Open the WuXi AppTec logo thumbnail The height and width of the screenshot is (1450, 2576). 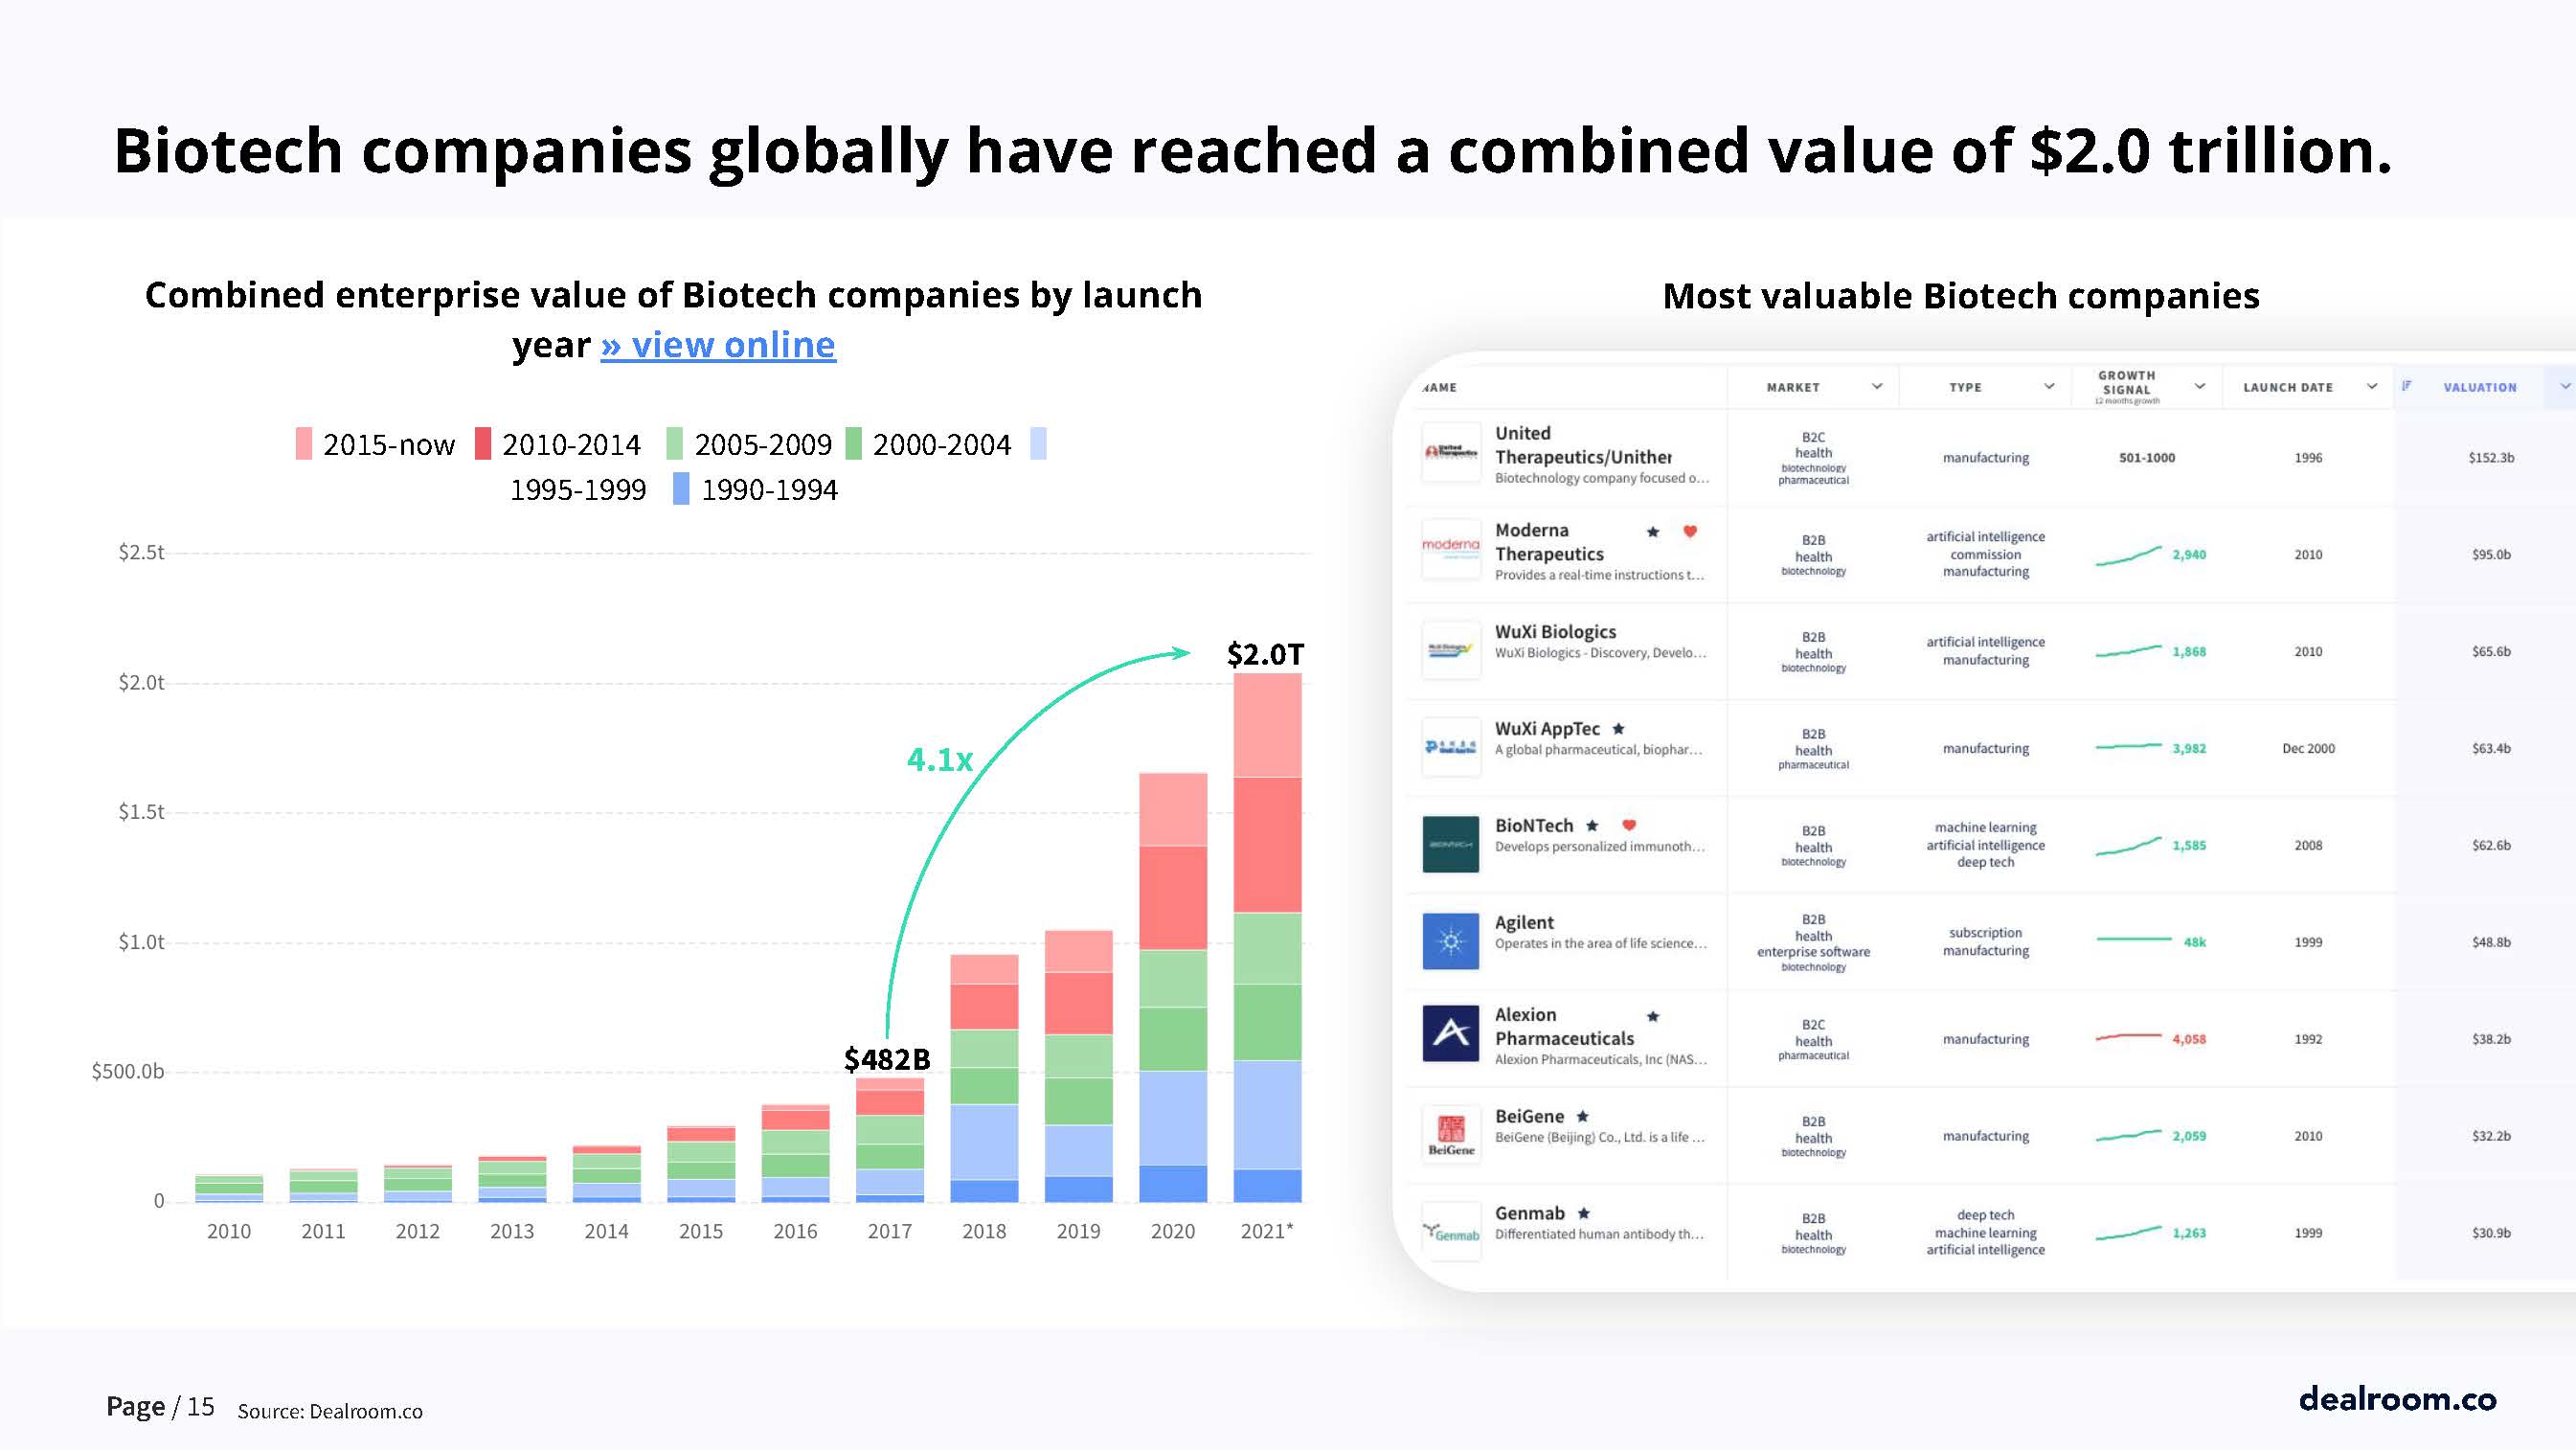pyautogui.click(x=1451, y=747)
